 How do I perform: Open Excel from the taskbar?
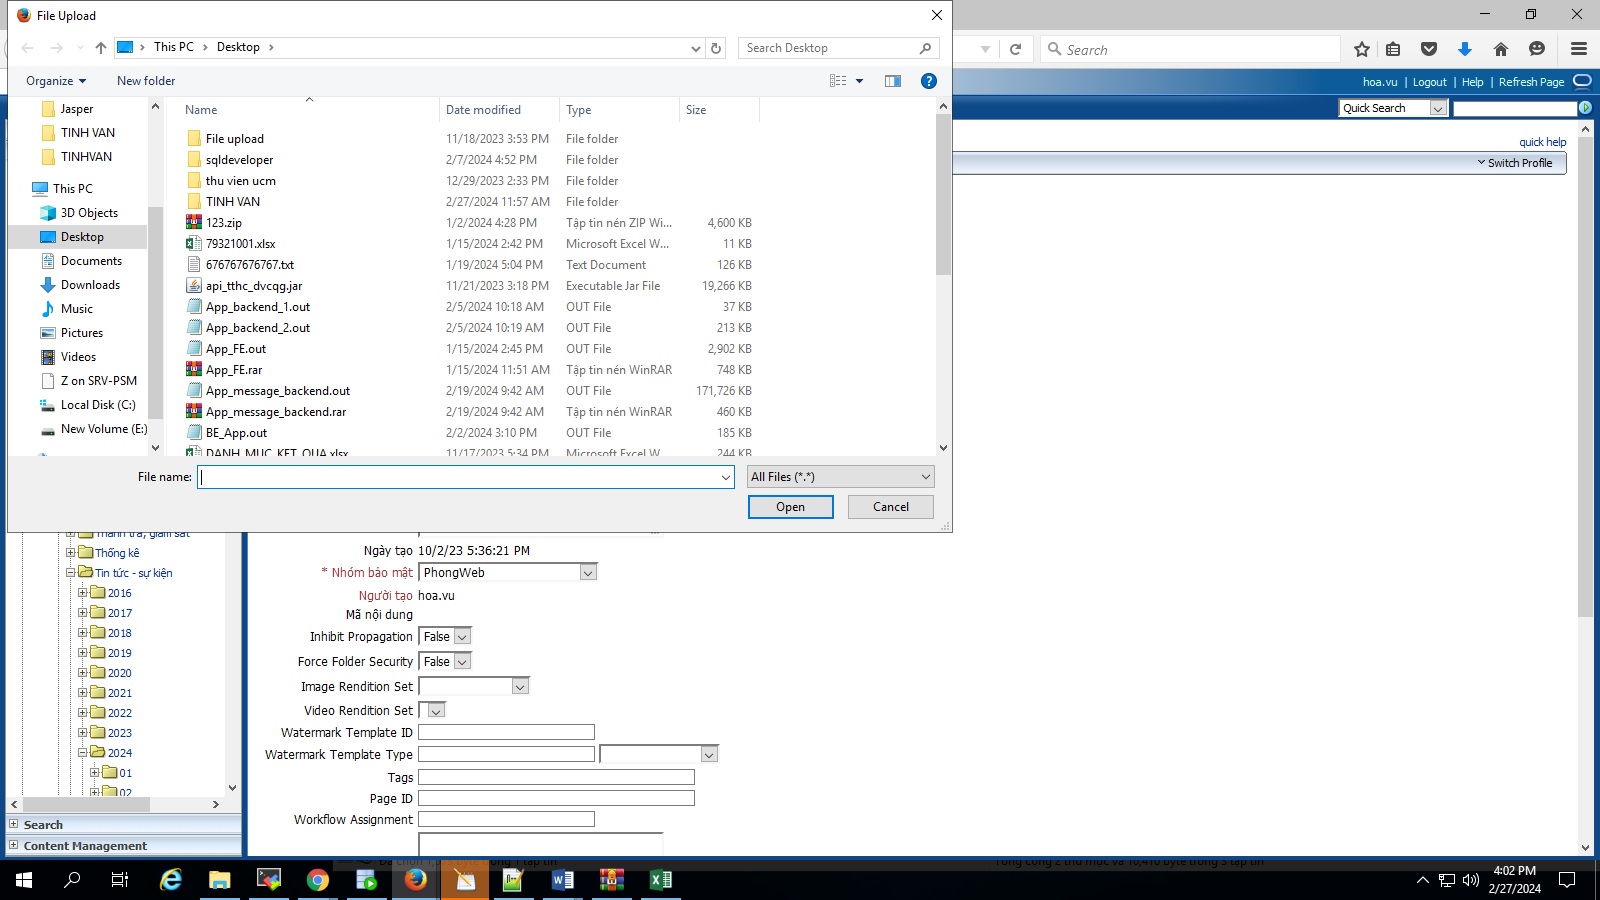pyautogui.click(x=660, y=880)
